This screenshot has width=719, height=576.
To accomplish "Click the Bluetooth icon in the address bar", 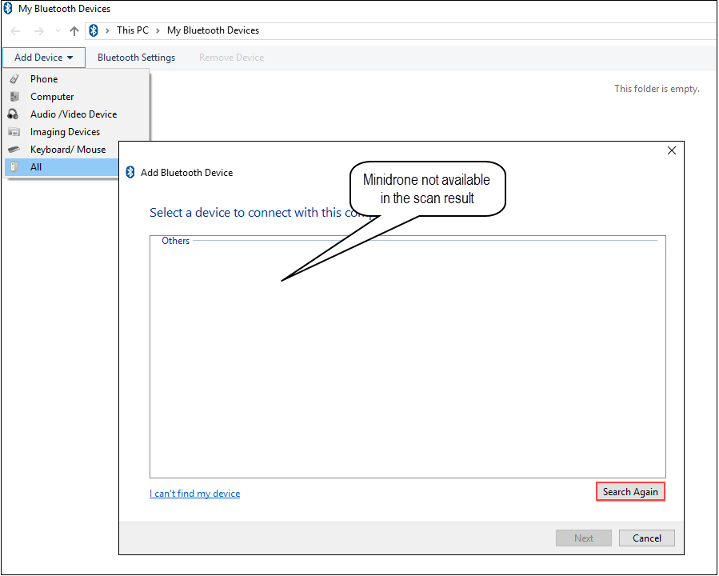I will pyautogui.click(x=94, y=31).
